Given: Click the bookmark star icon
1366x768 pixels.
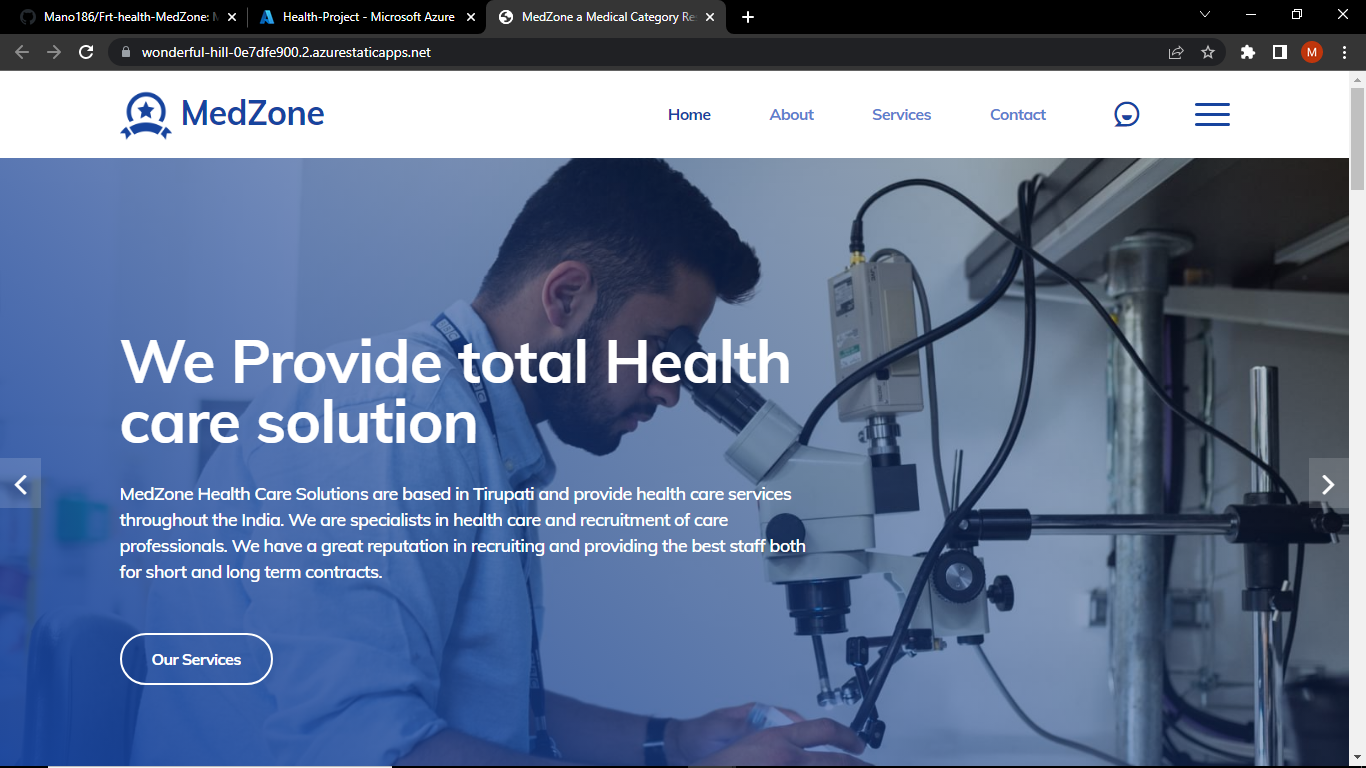Looking at the screenshot, I should 1209,52.
